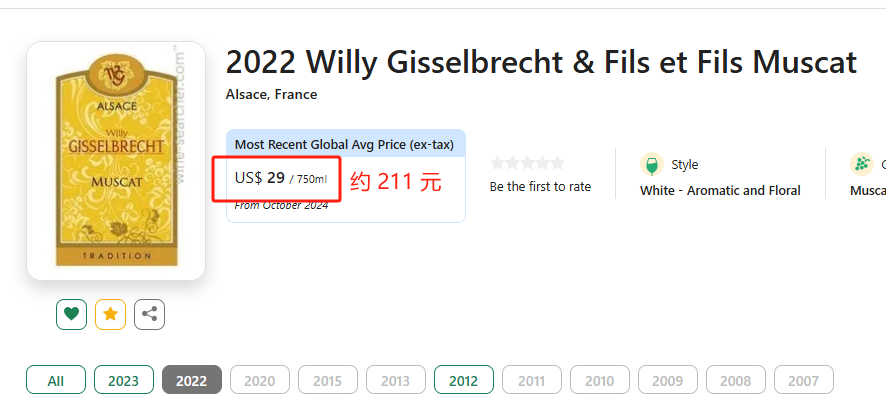Image resolution: width=886 pixels, height=416 pixels.
Task: Select the 2022 vintage tab
Action: (x=191, y=381)
